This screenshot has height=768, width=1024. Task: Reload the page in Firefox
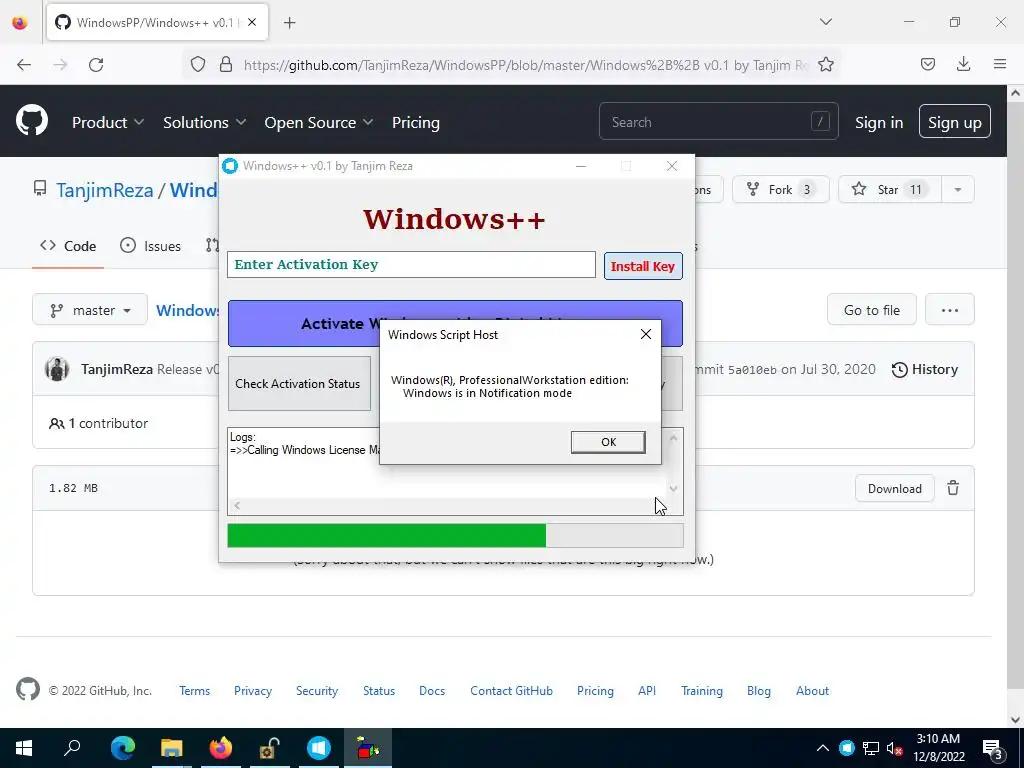coord(96,65)
